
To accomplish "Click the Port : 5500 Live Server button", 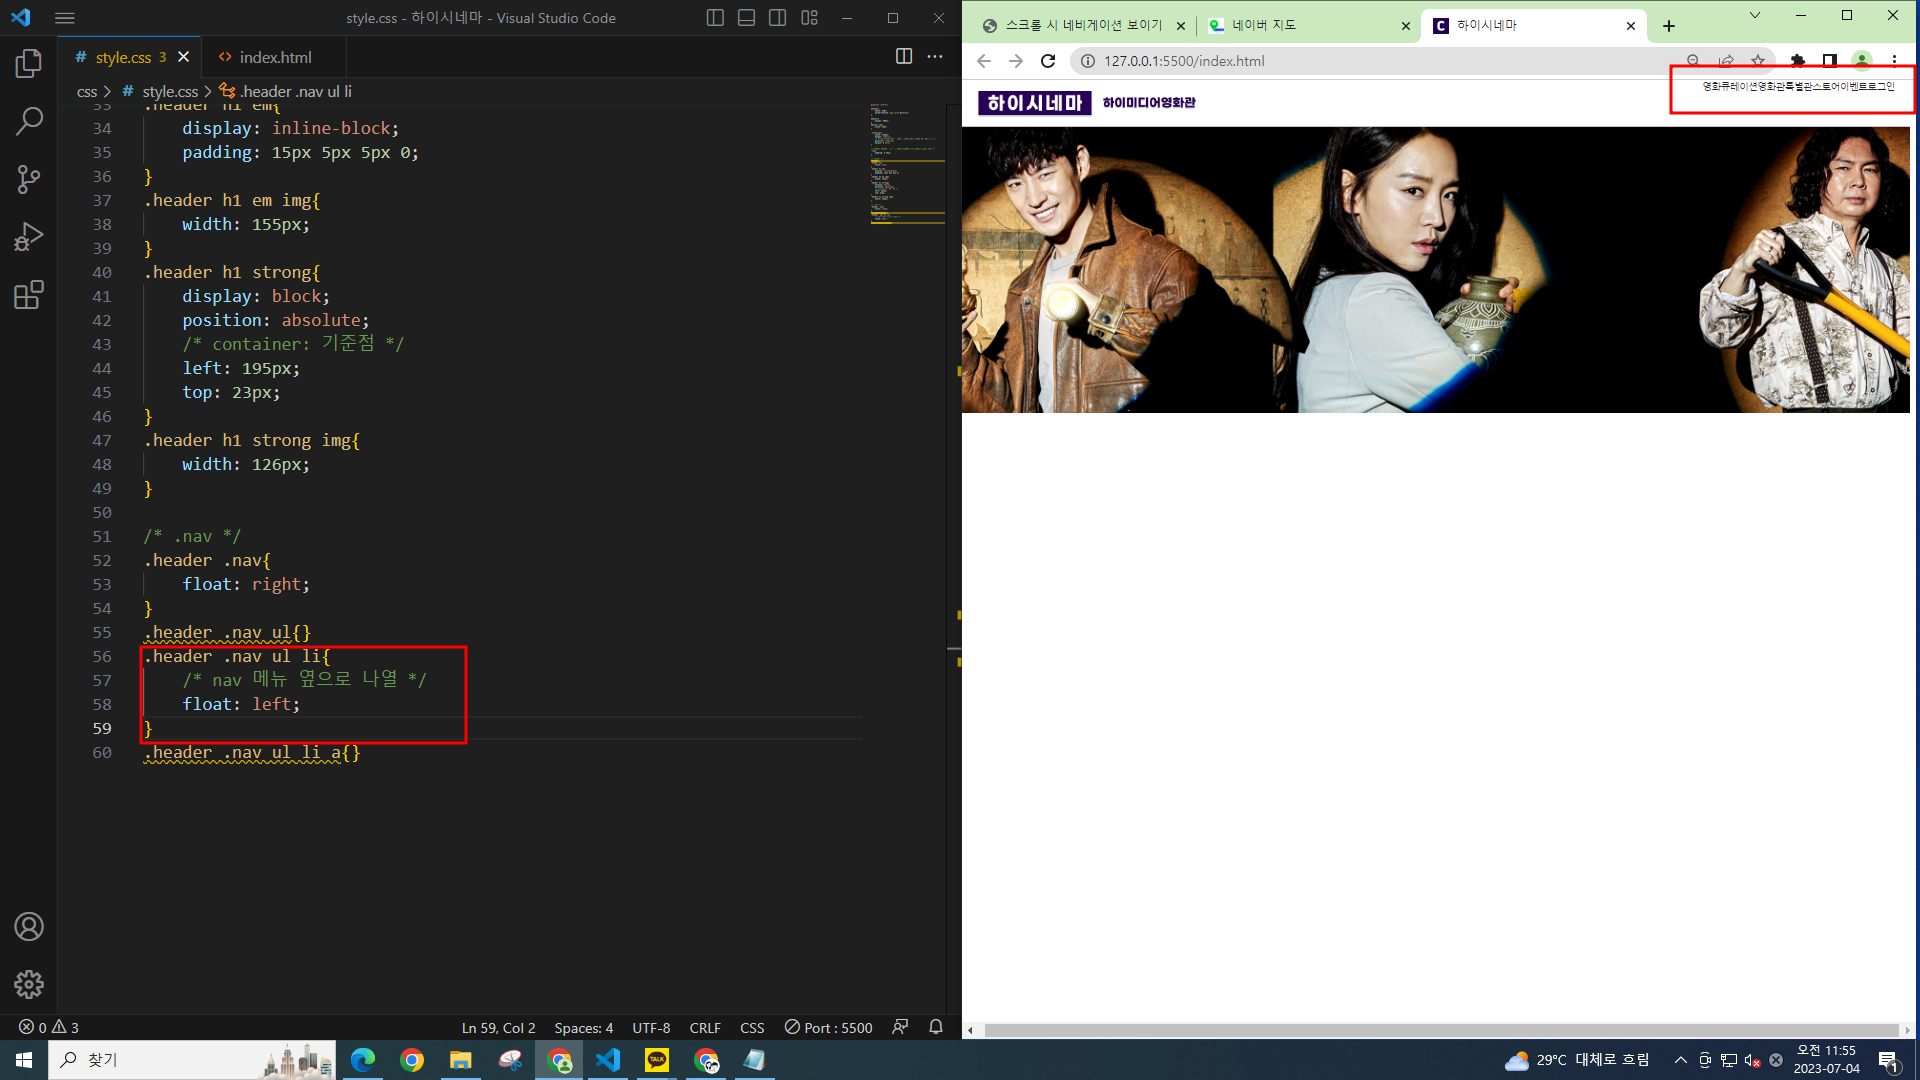I will [x=829, y=1027].
